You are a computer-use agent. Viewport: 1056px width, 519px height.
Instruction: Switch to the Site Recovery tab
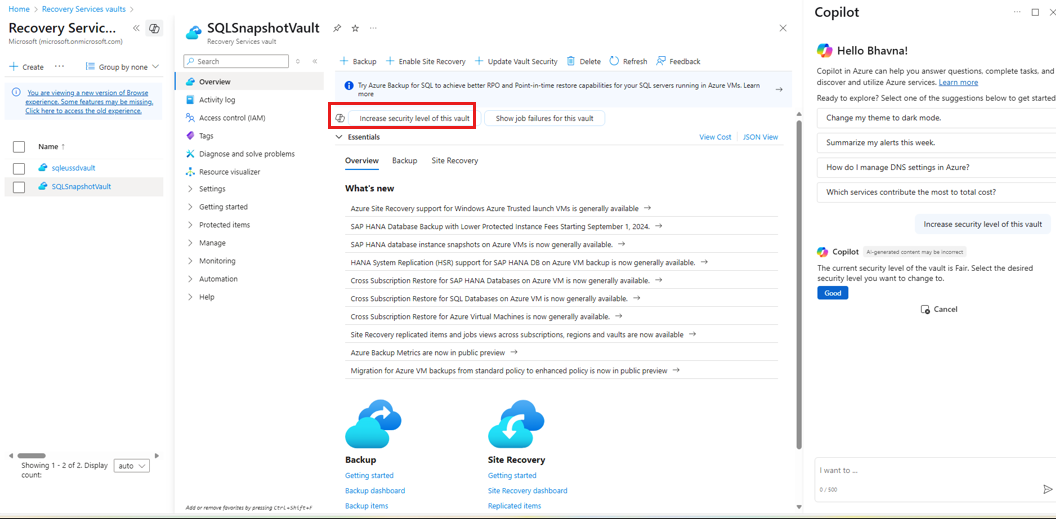tap(454, 161)
